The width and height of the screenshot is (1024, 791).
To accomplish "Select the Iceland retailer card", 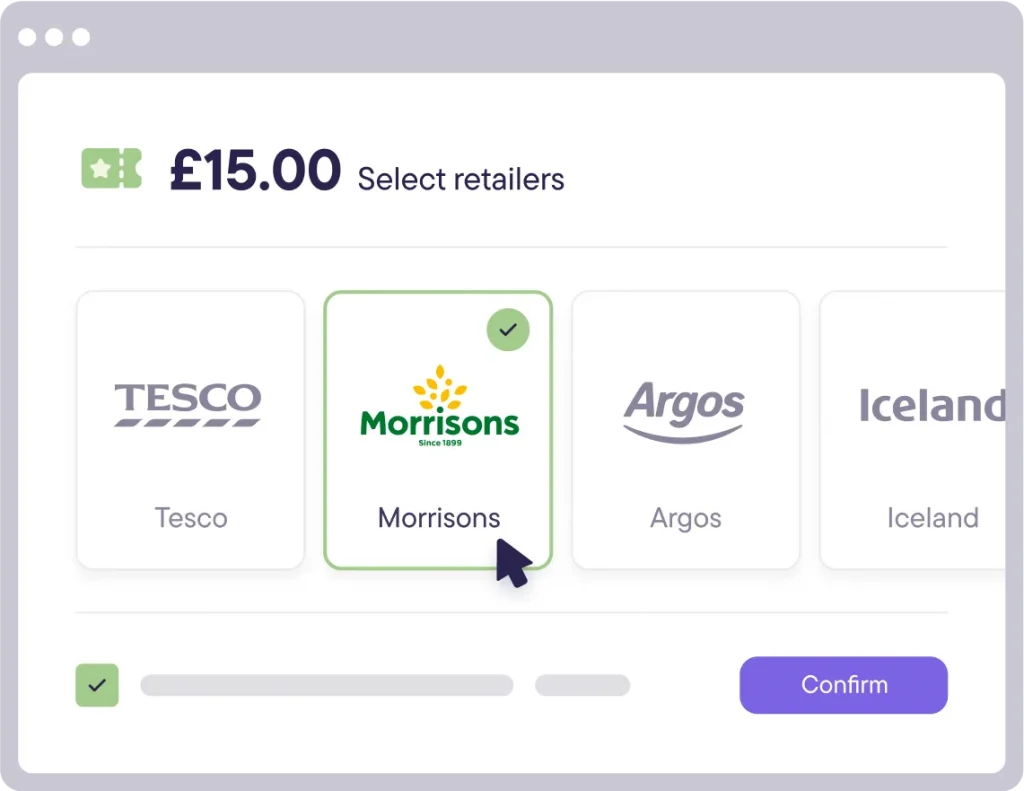I will [x=912, y=430].
